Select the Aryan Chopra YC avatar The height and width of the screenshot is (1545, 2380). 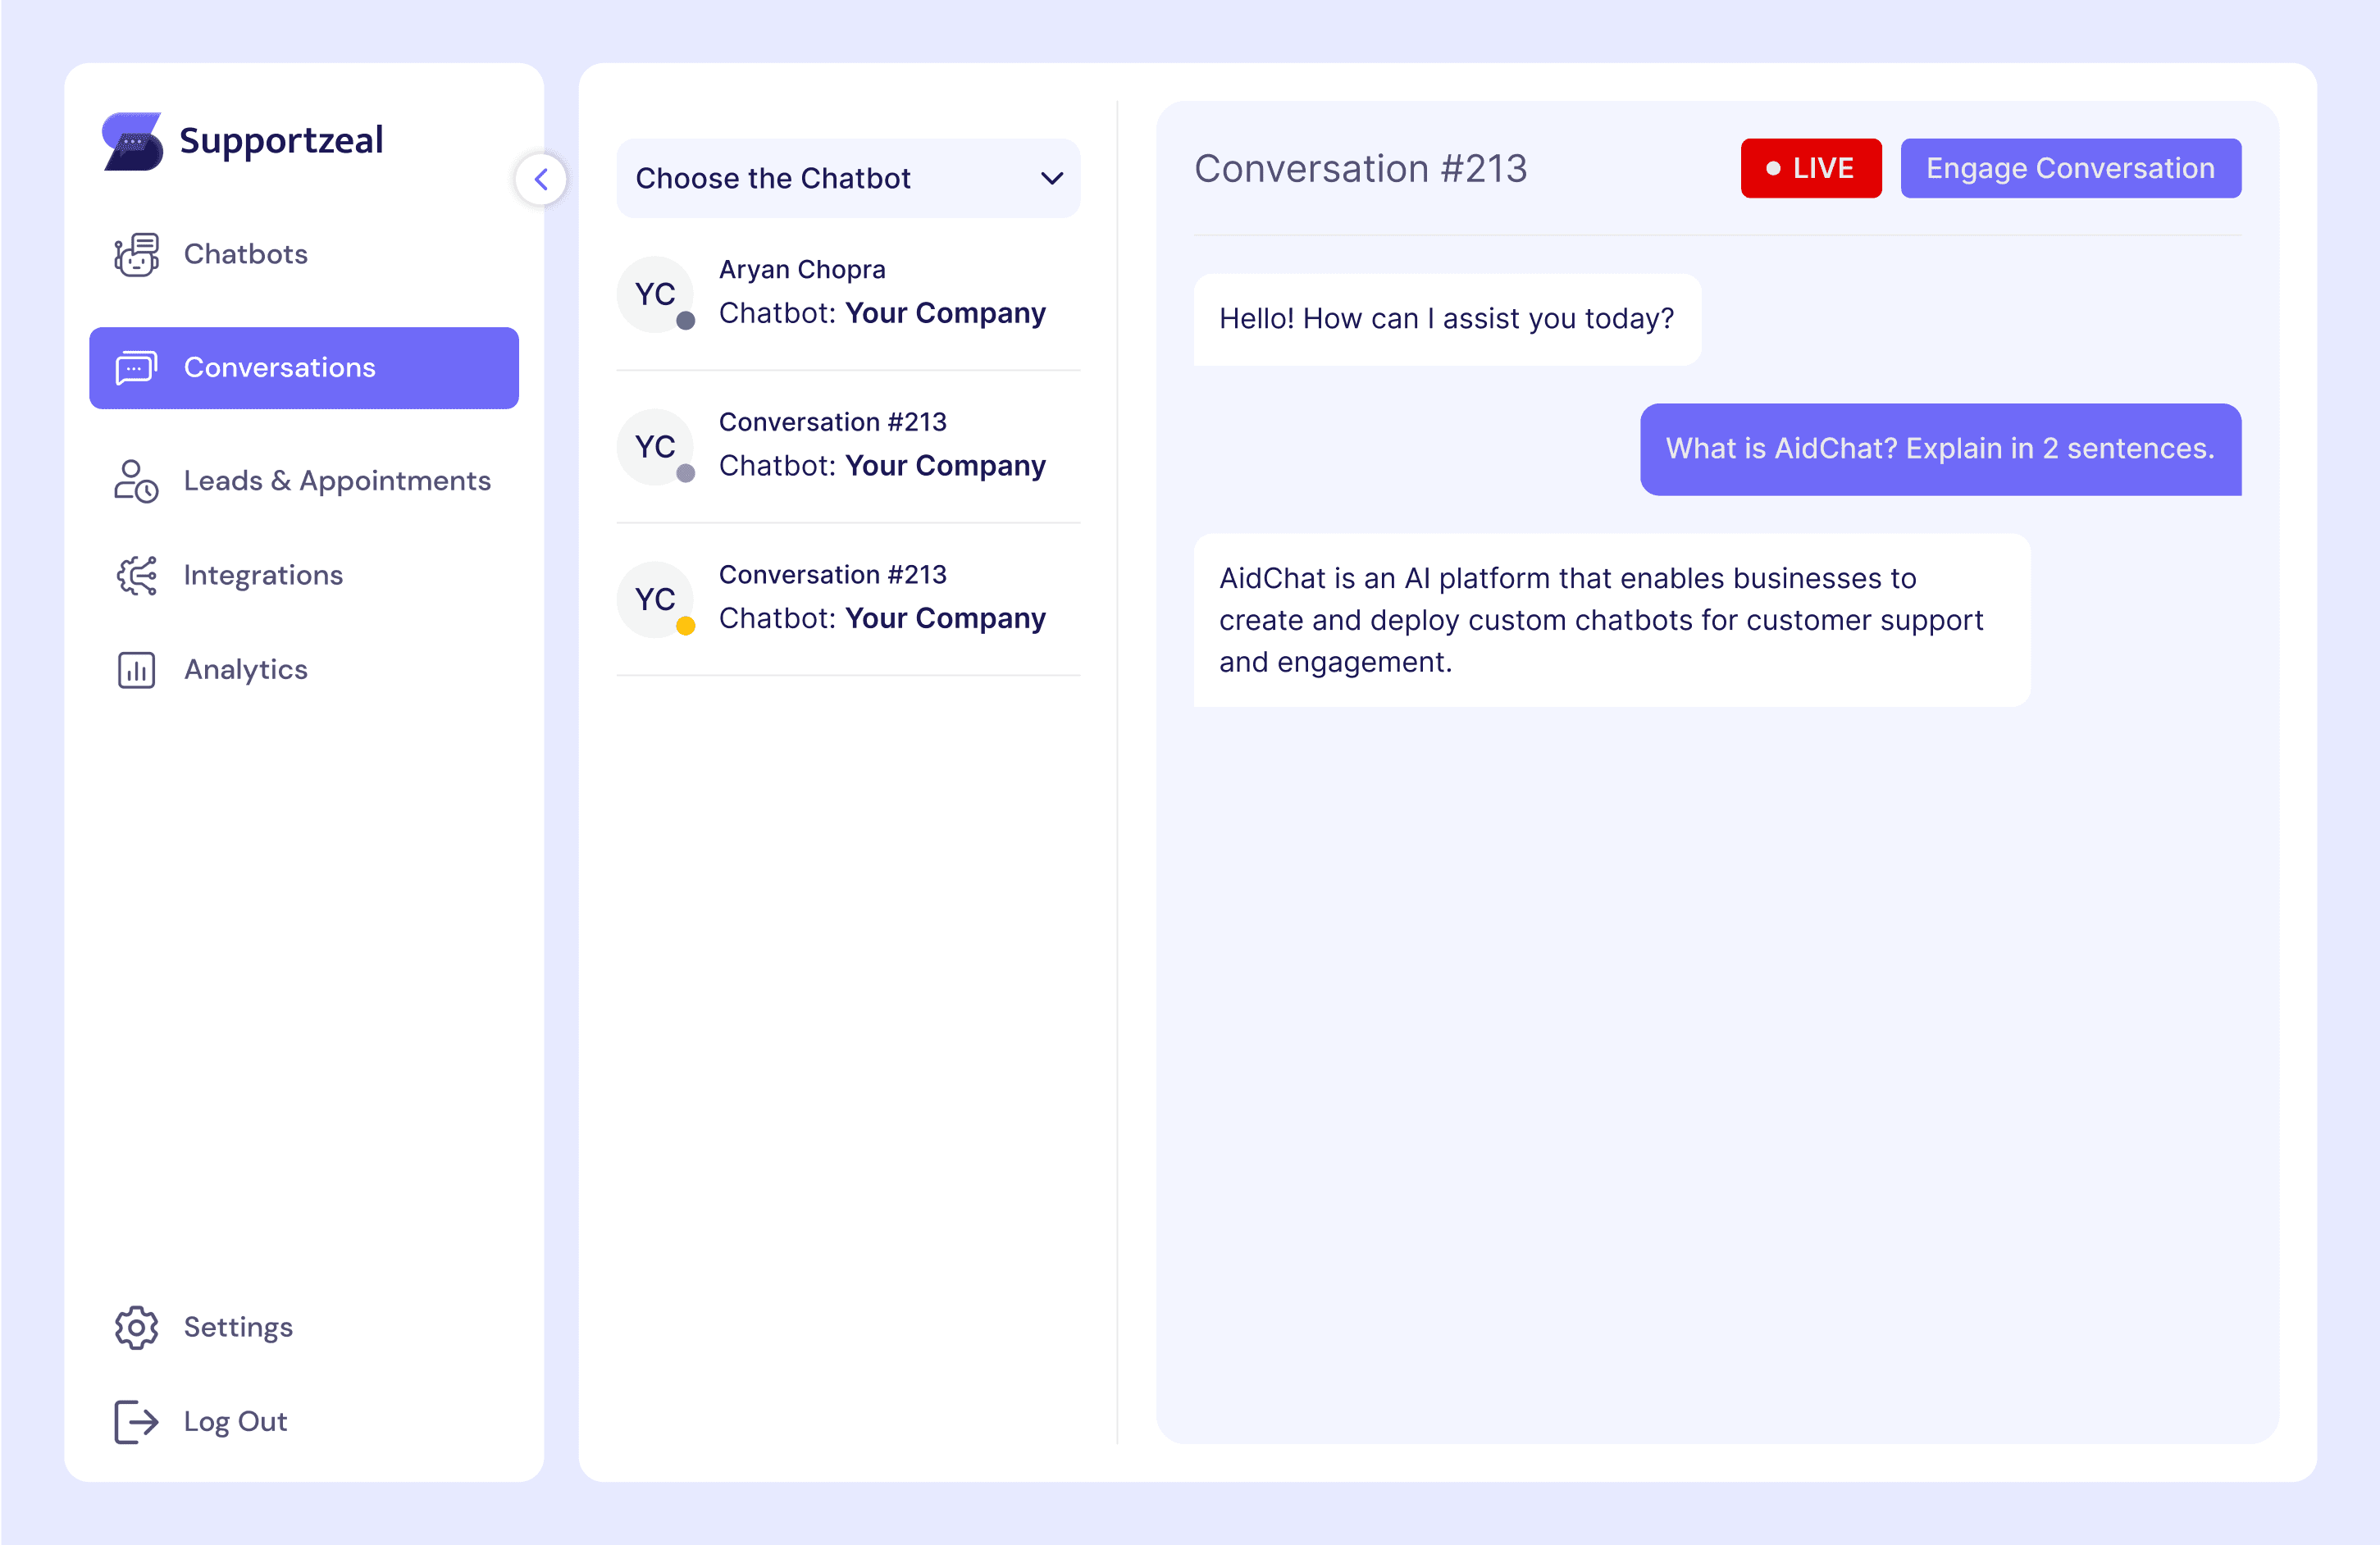click(655, 294)
